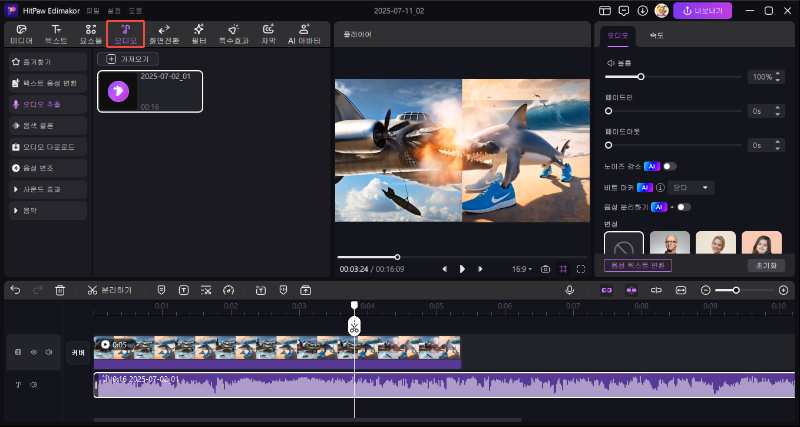
Task: Toggle the AI noise reduction switch
Action: 670,166
